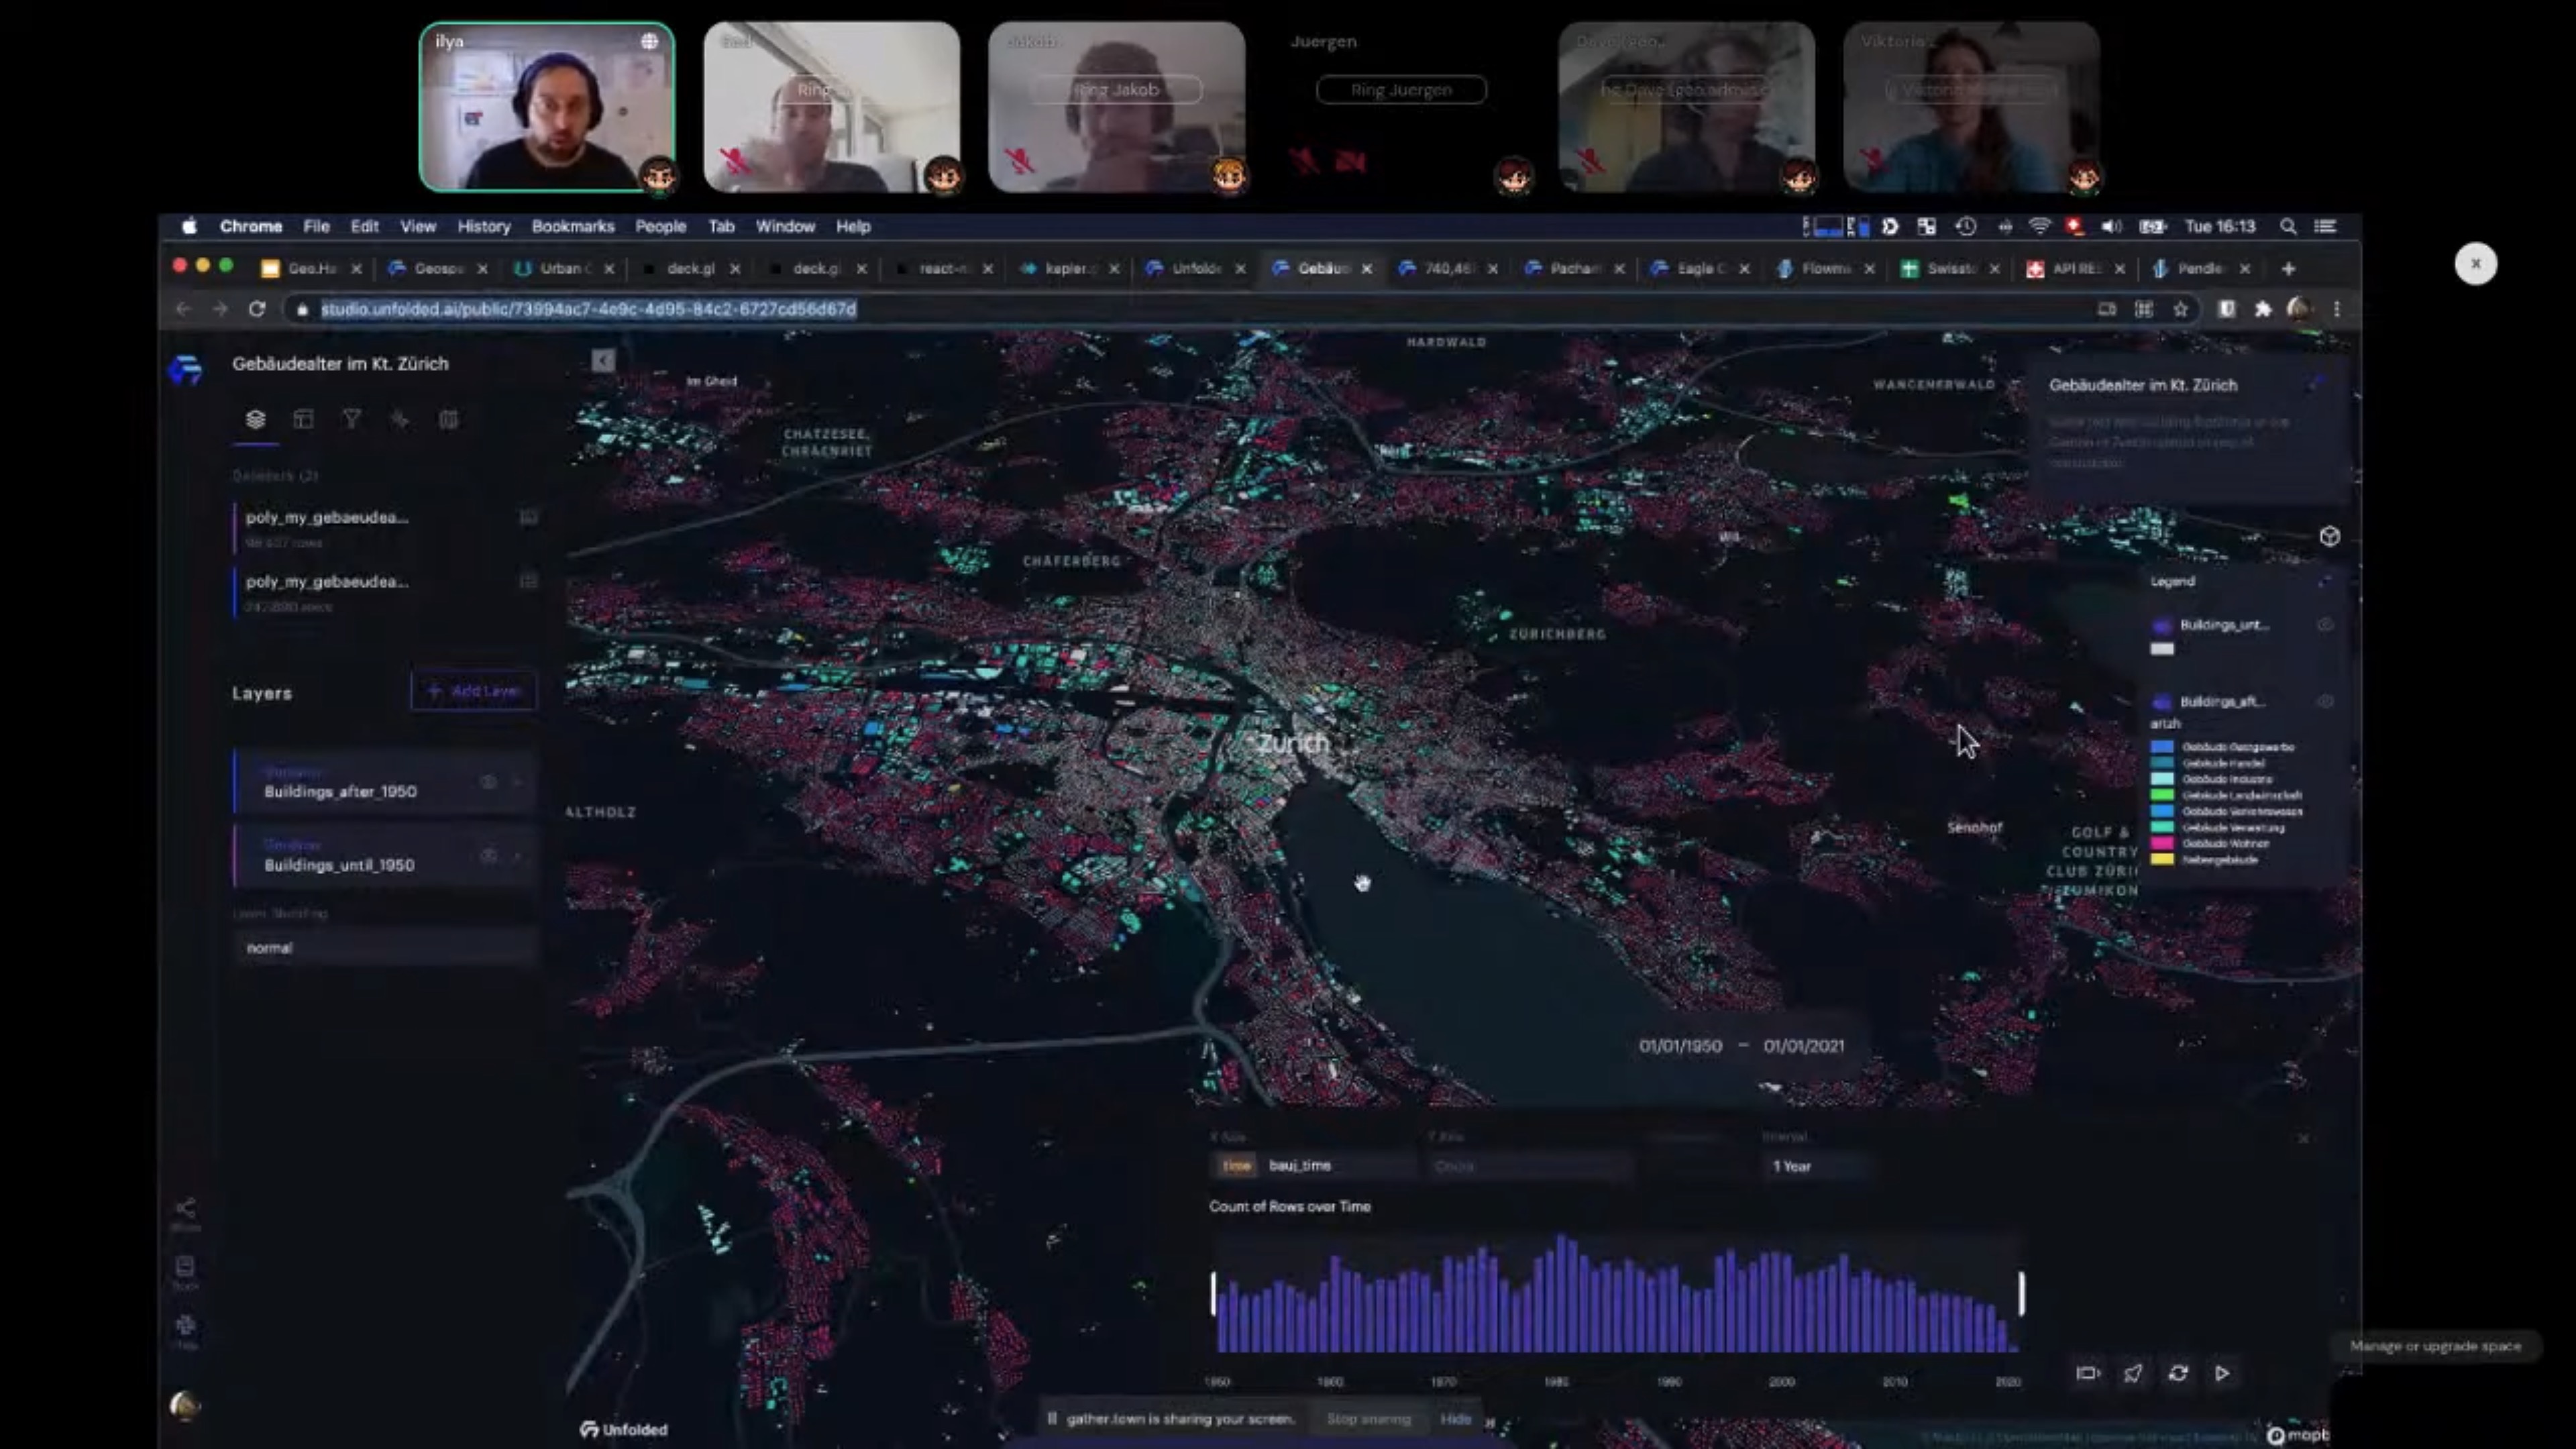Open the Chrome History menu

[x=484, y=227]
